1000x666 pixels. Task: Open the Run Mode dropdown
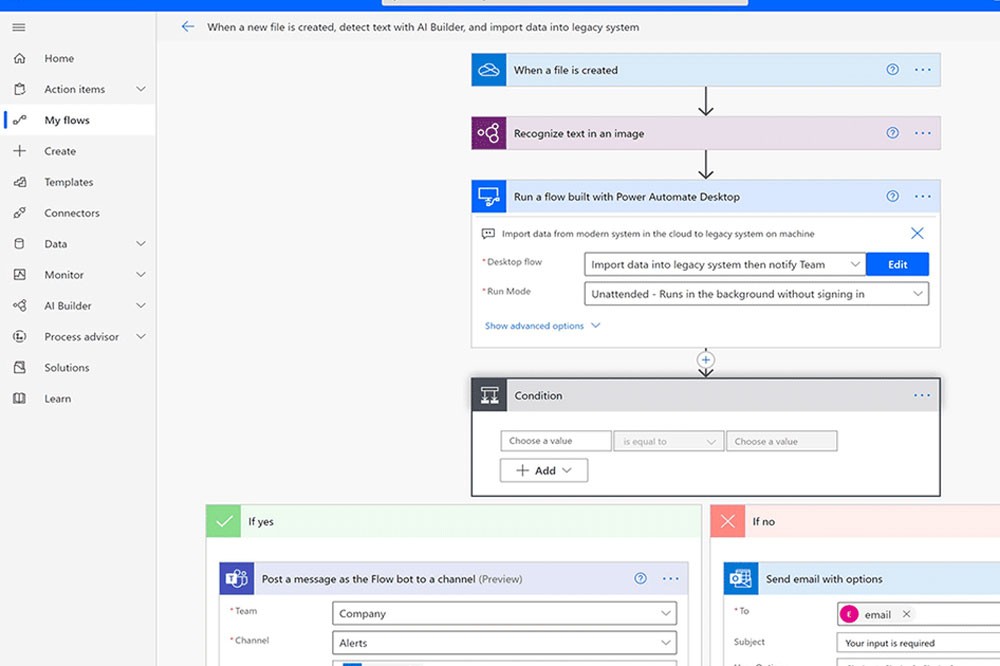(x=756, y=293)
